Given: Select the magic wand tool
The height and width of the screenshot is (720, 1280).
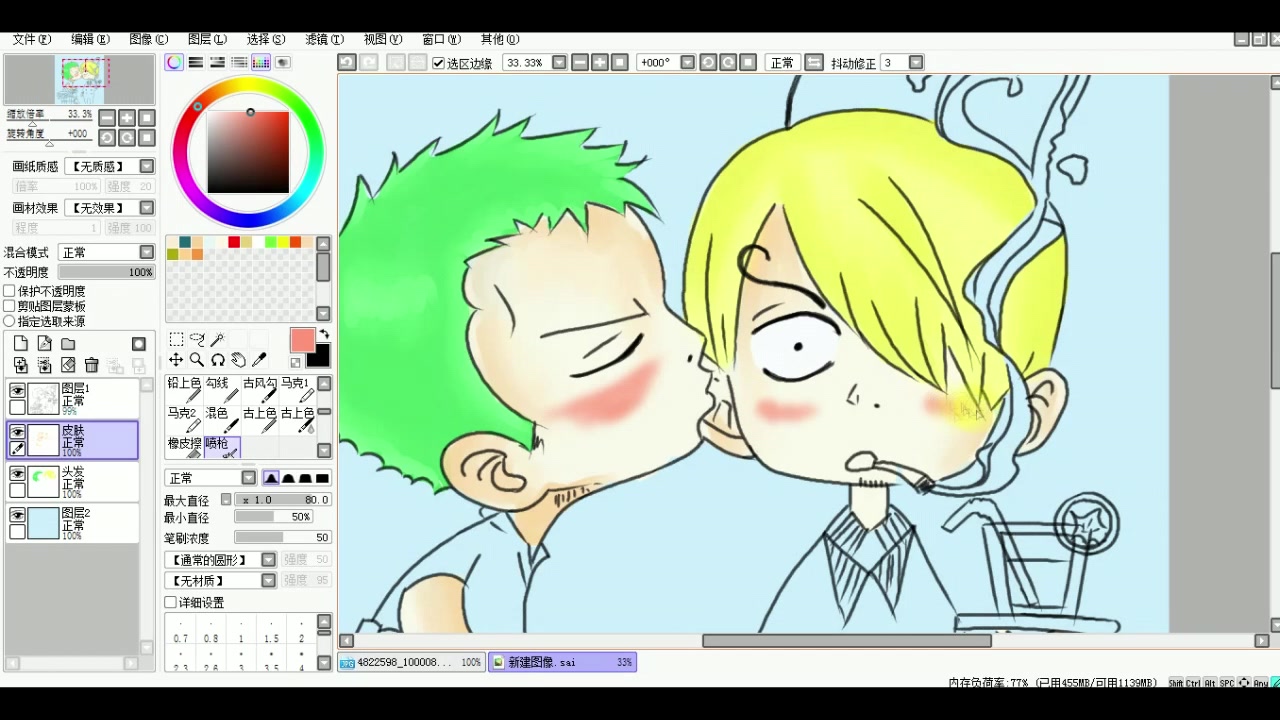Looking at the screenshot, I should tap(217, 340).
